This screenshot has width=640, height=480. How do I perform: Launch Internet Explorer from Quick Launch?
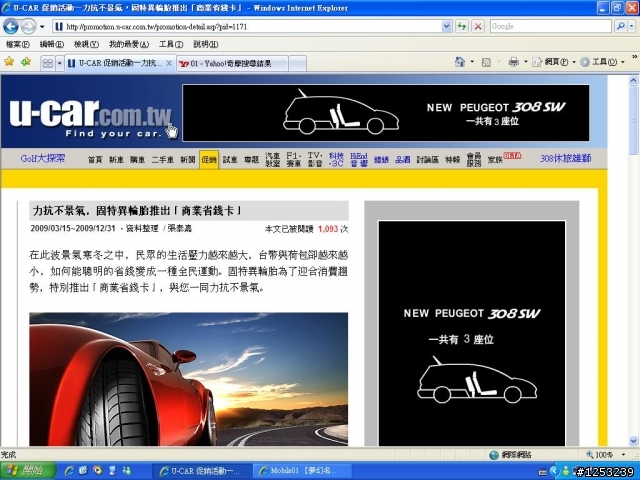[x=69, y=471]
